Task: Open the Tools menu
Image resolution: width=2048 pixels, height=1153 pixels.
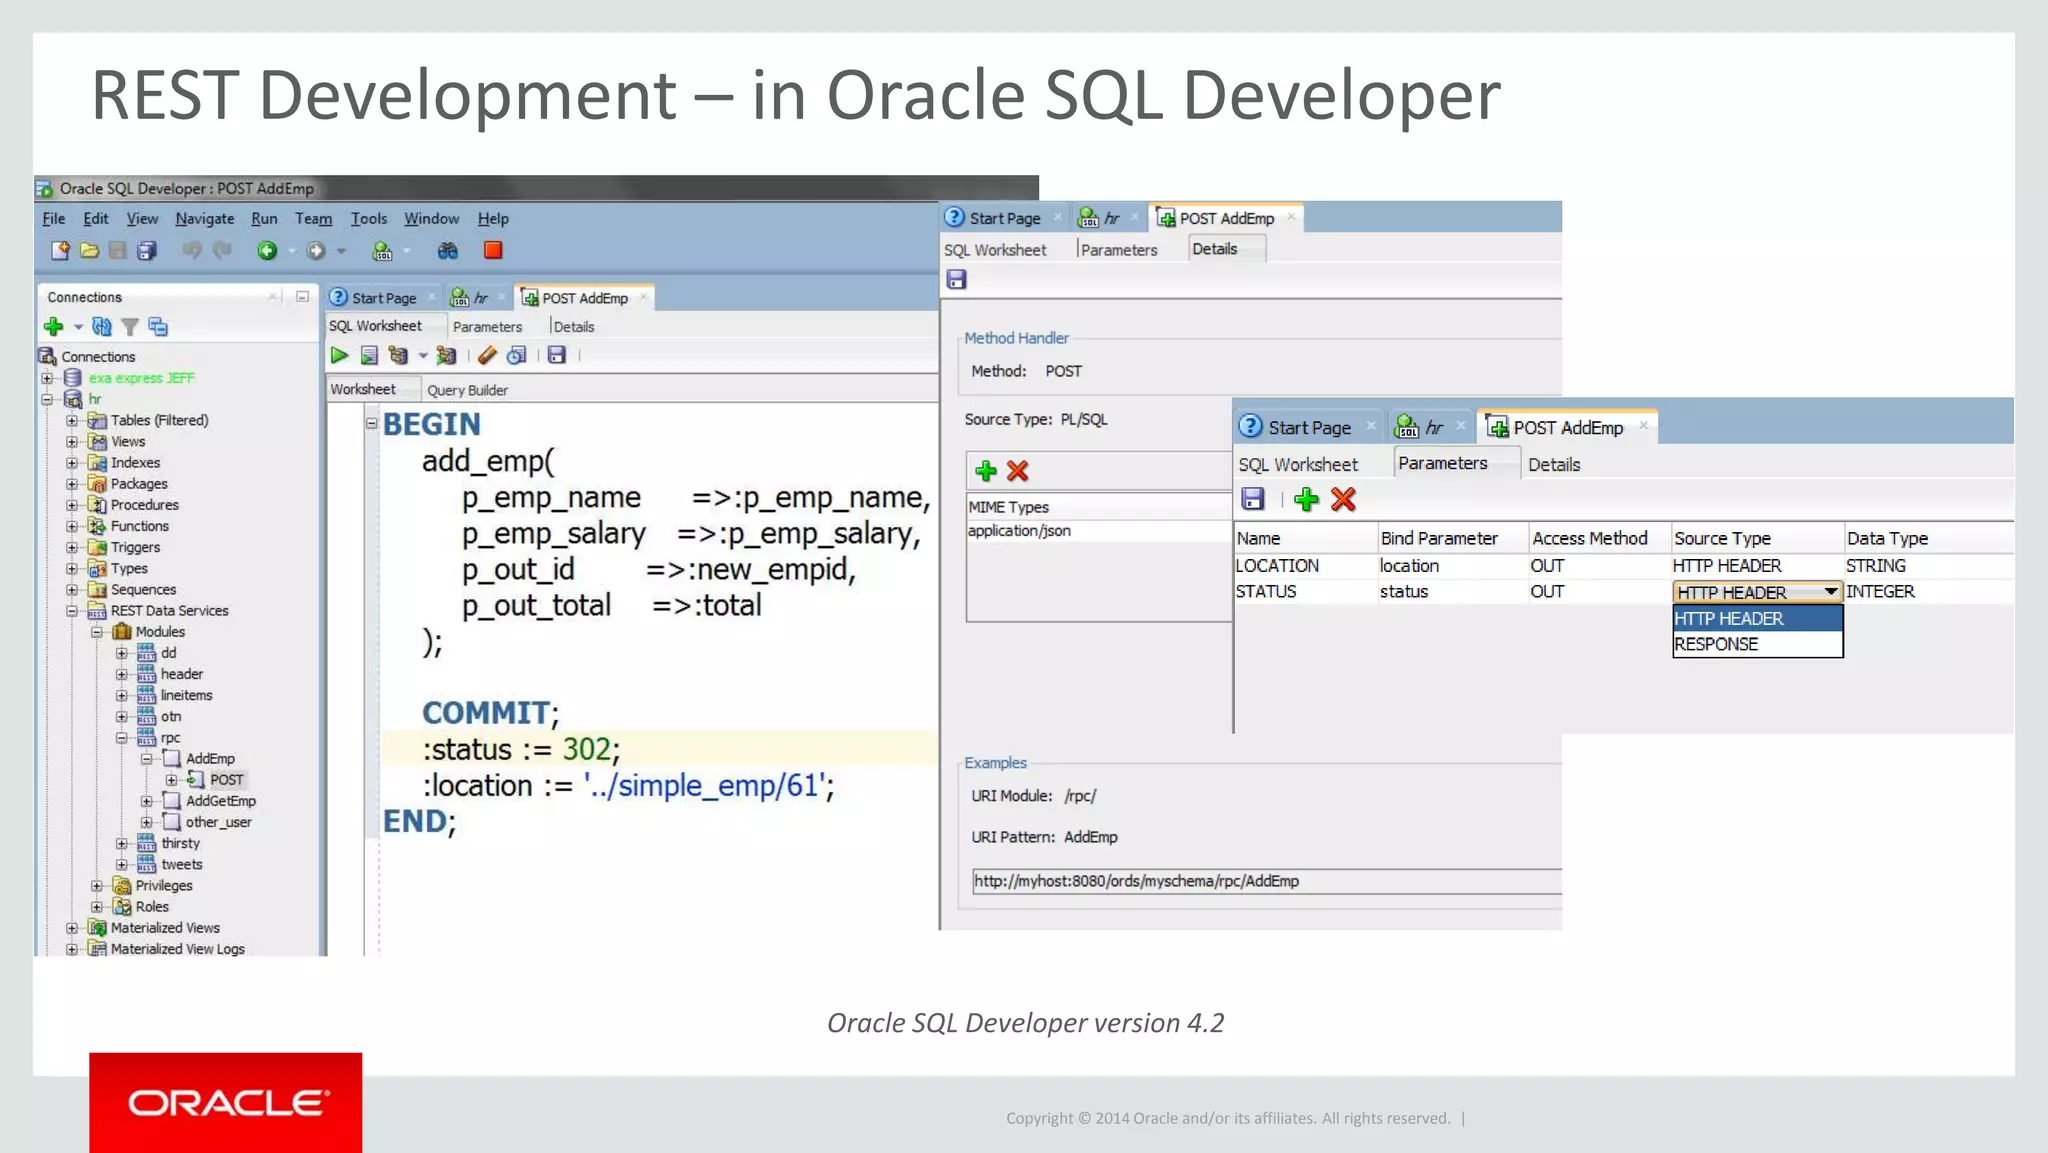Action: [x=368, y=218]
